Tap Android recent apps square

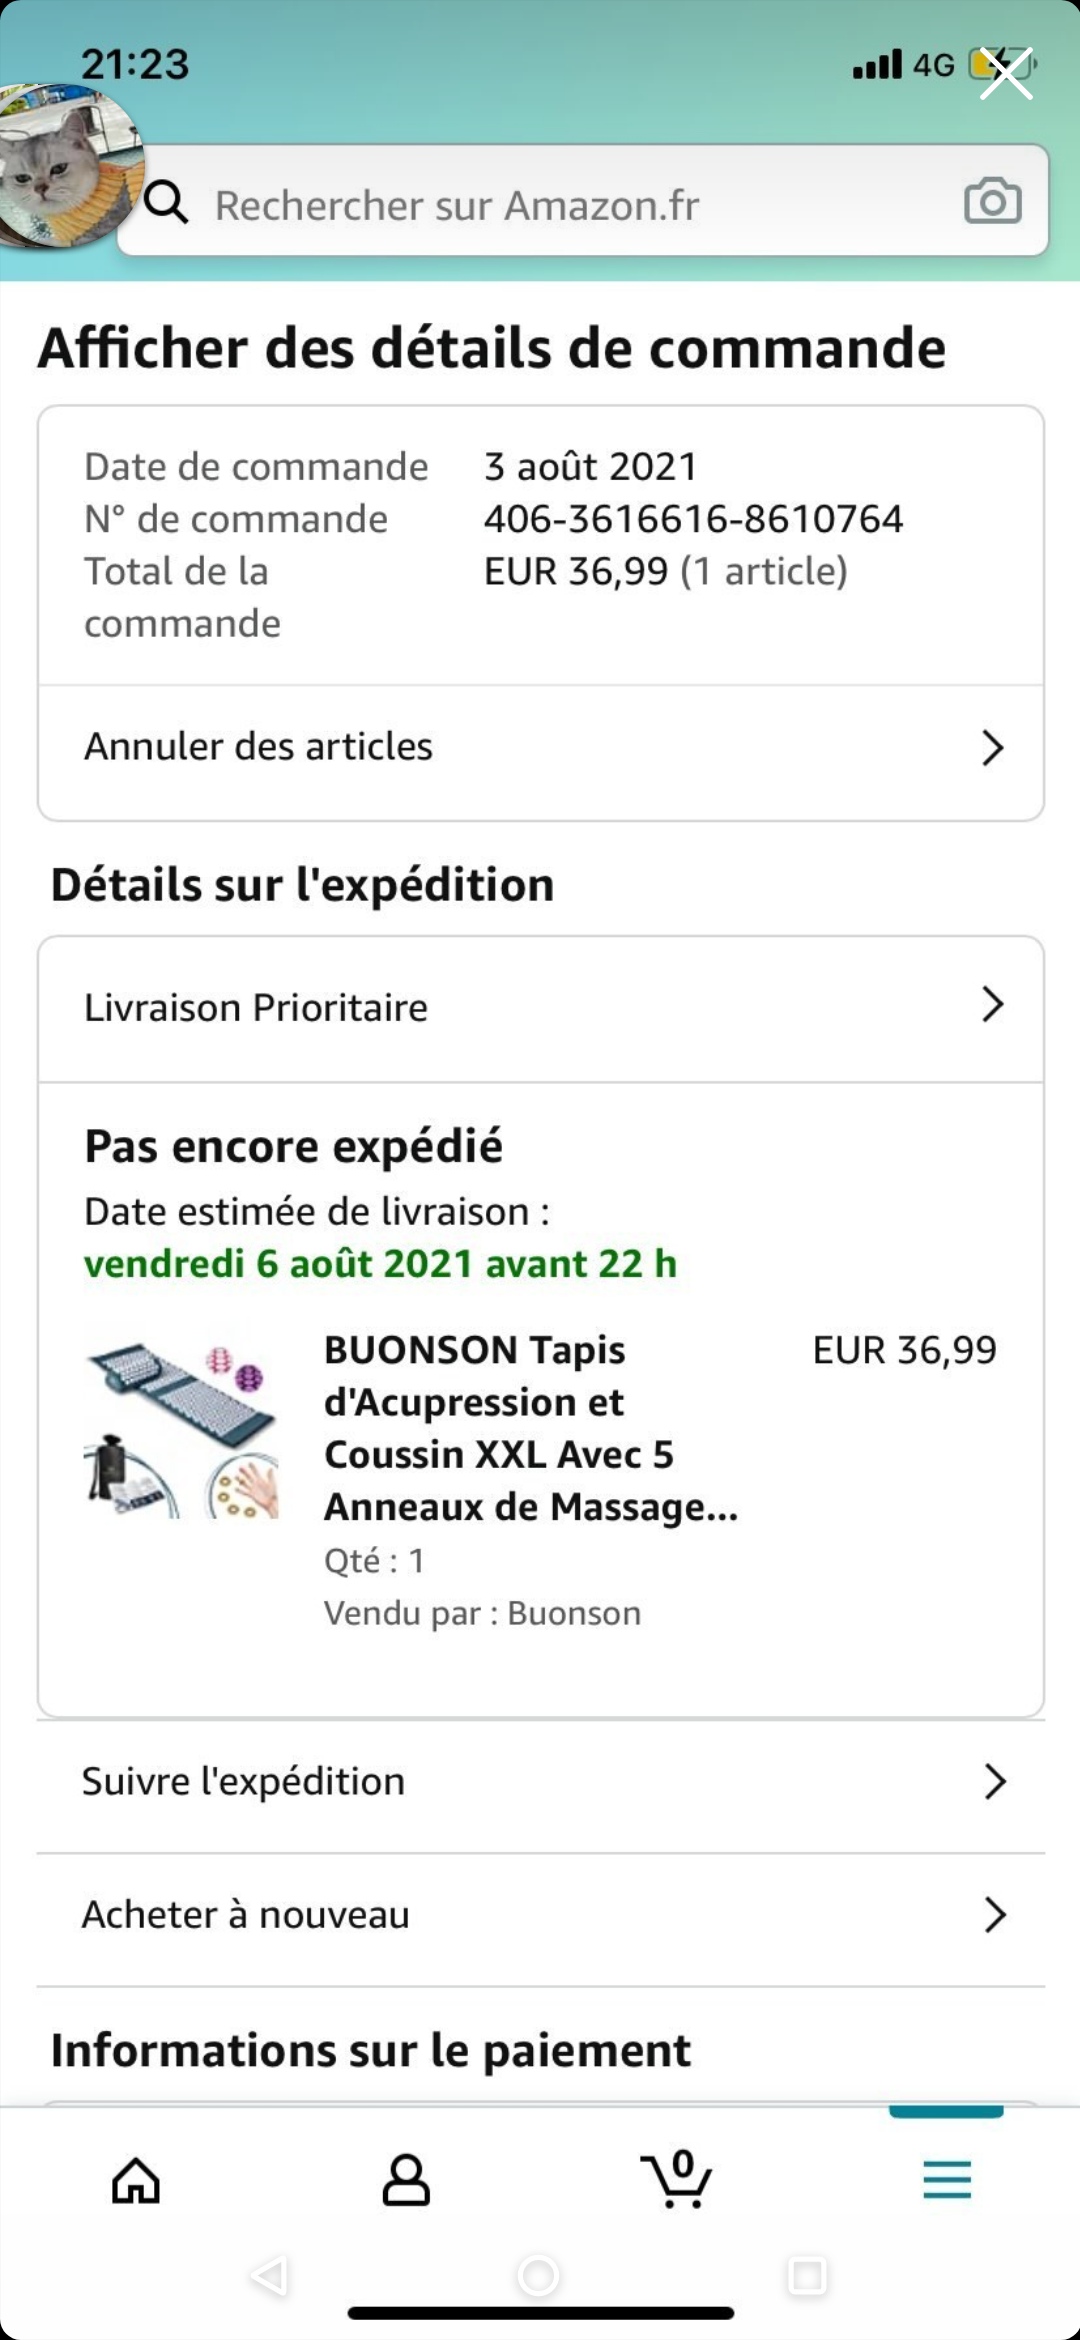click(807, 2276)
